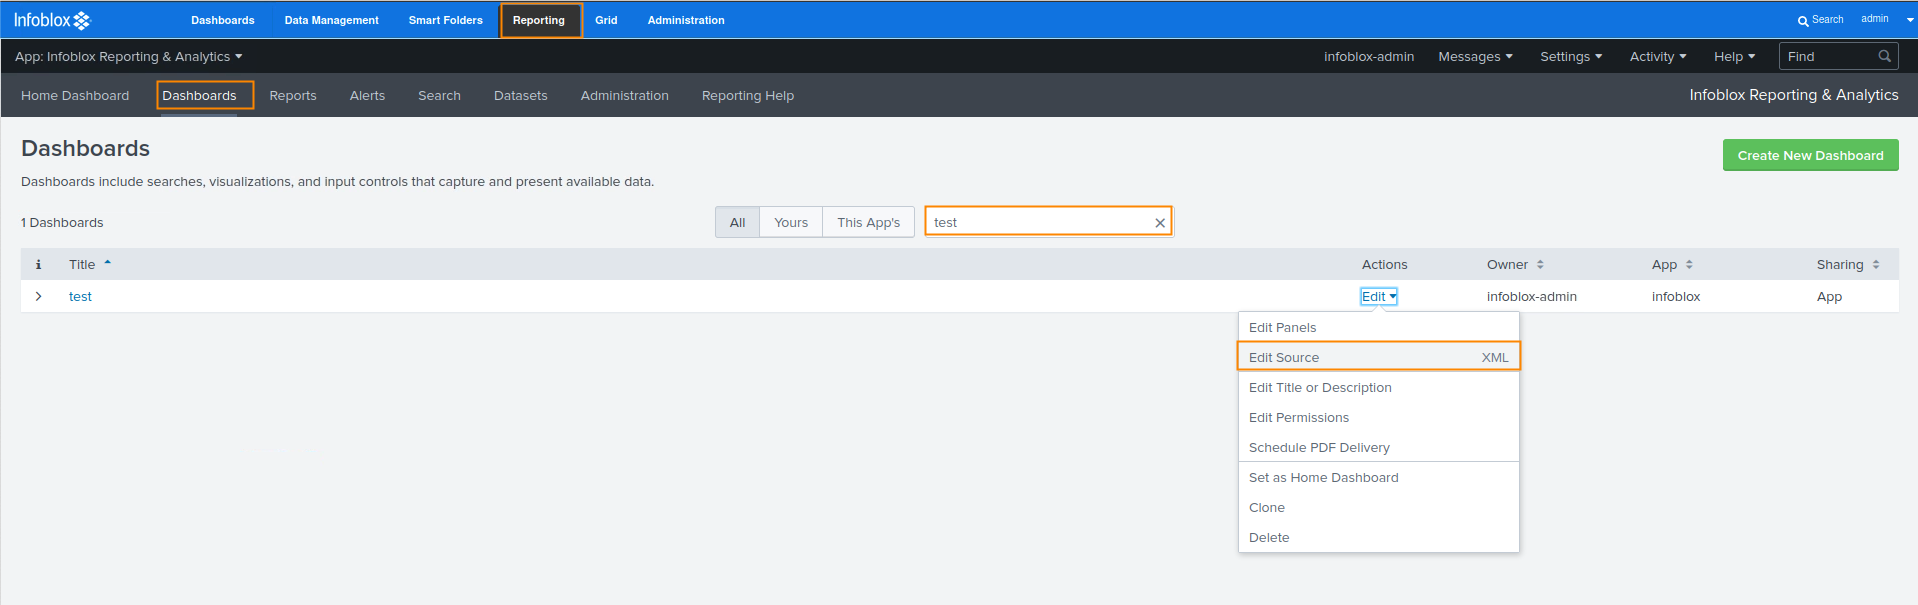Choose Delete from the menu
Image resolution: width=1918 pixels, height=605 pixels.
1379,538
